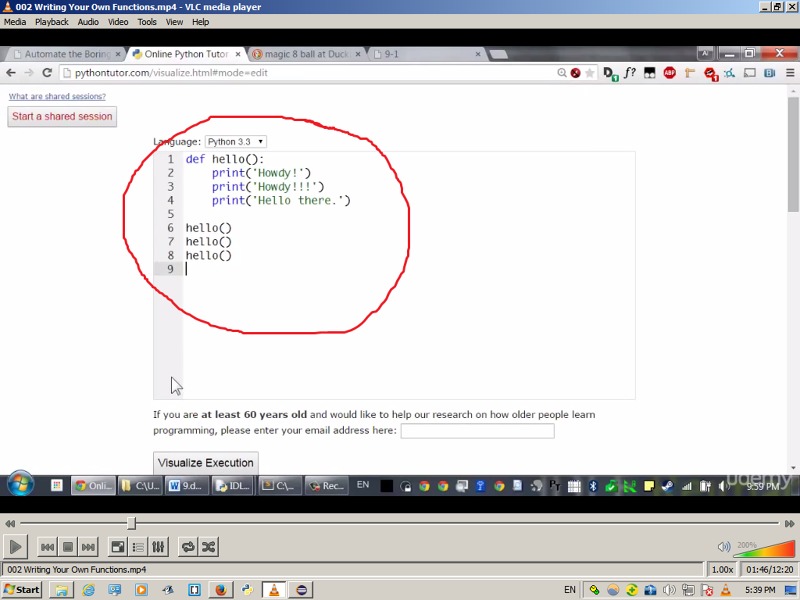Toggle loop playback mode
Image resolution: width=800 pixels, height=600 pixels.
click(x=187, y=547)
